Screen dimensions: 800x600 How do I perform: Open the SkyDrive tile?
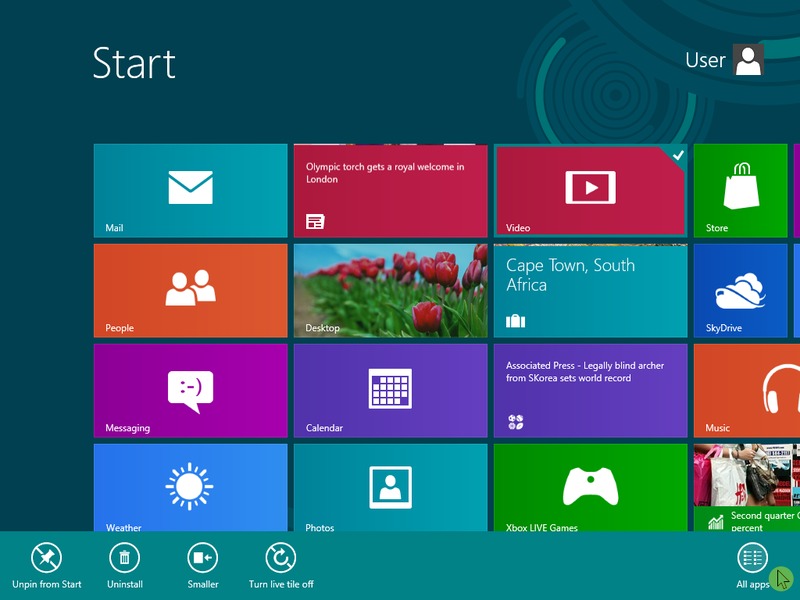[740, 290]
